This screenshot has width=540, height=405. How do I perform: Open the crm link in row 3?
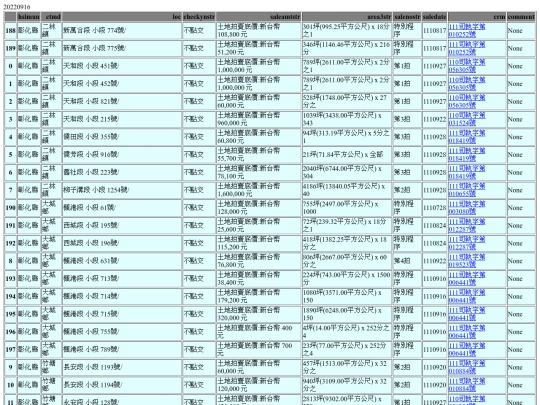[x=467, y=119]
